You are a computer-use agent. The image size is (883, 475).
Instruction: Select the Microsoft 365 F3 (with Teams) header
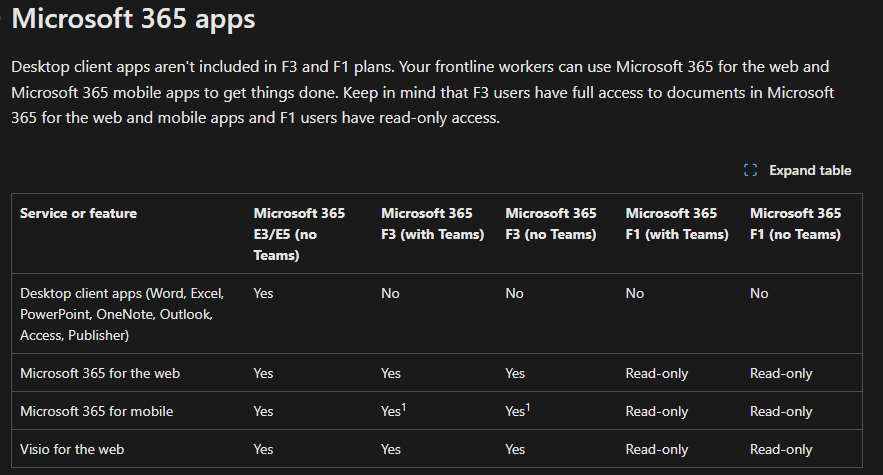[x=432, y=224]
